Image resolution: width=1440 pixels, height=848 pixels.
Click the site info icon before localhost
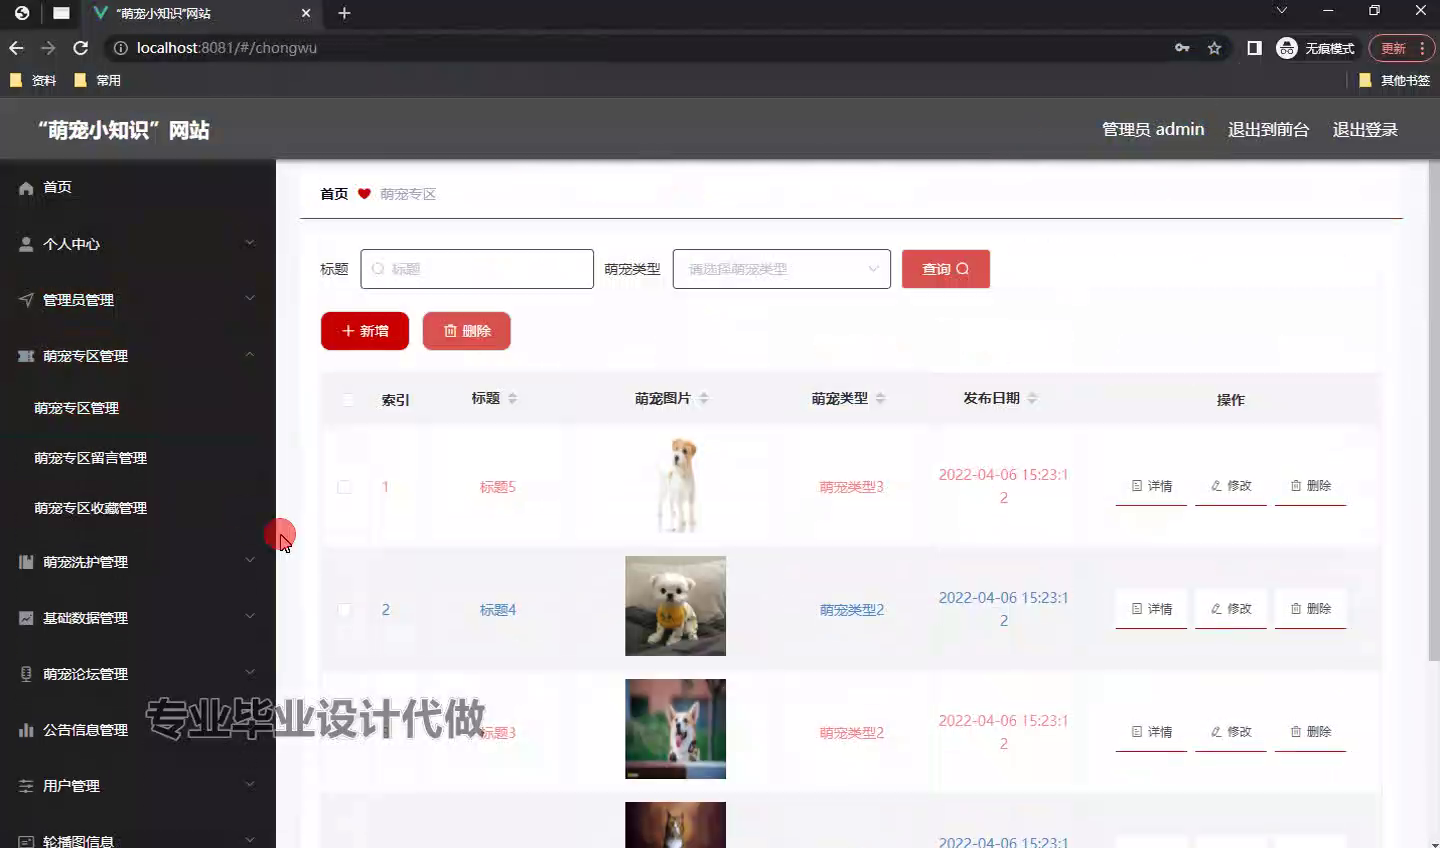tap(121, 48)
